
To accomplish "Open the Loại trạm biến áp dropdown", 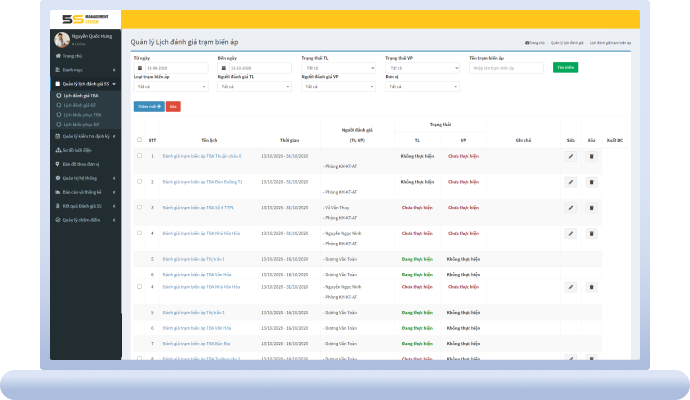I will (170, 86).
